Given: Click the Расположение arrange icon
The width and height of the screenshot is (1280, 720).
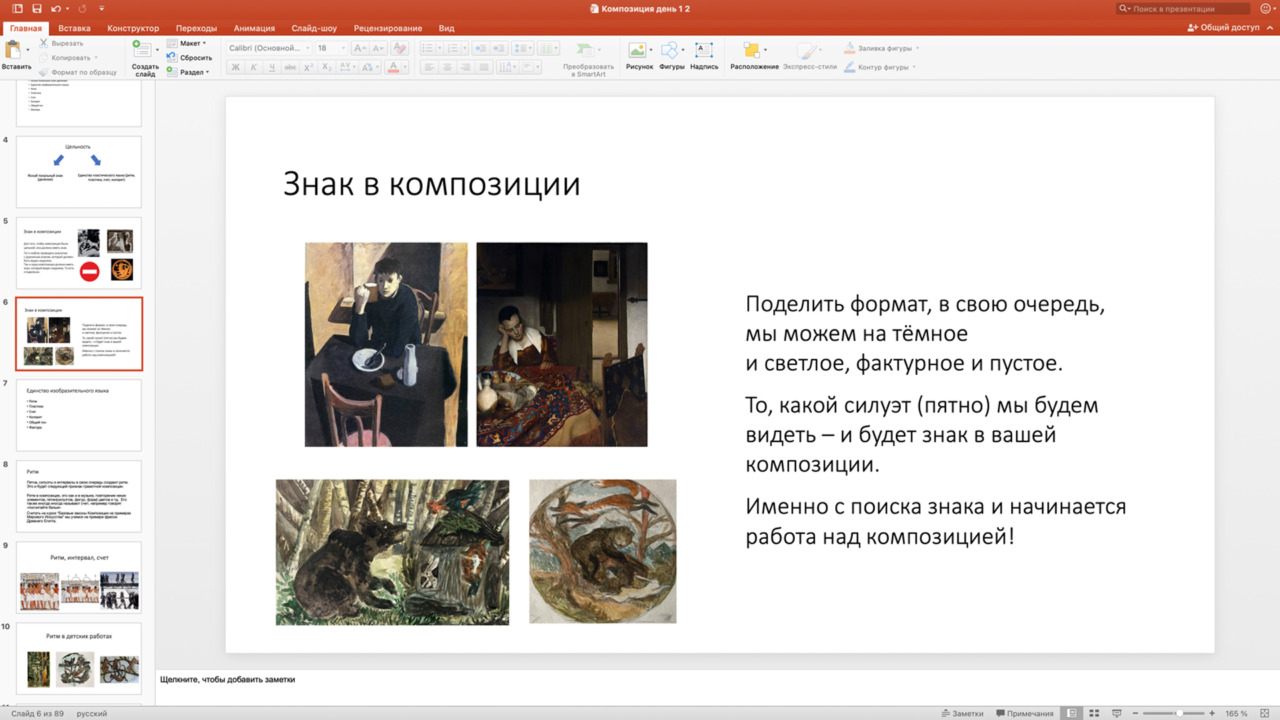Looking at the screenshot, I should [752, 50].
